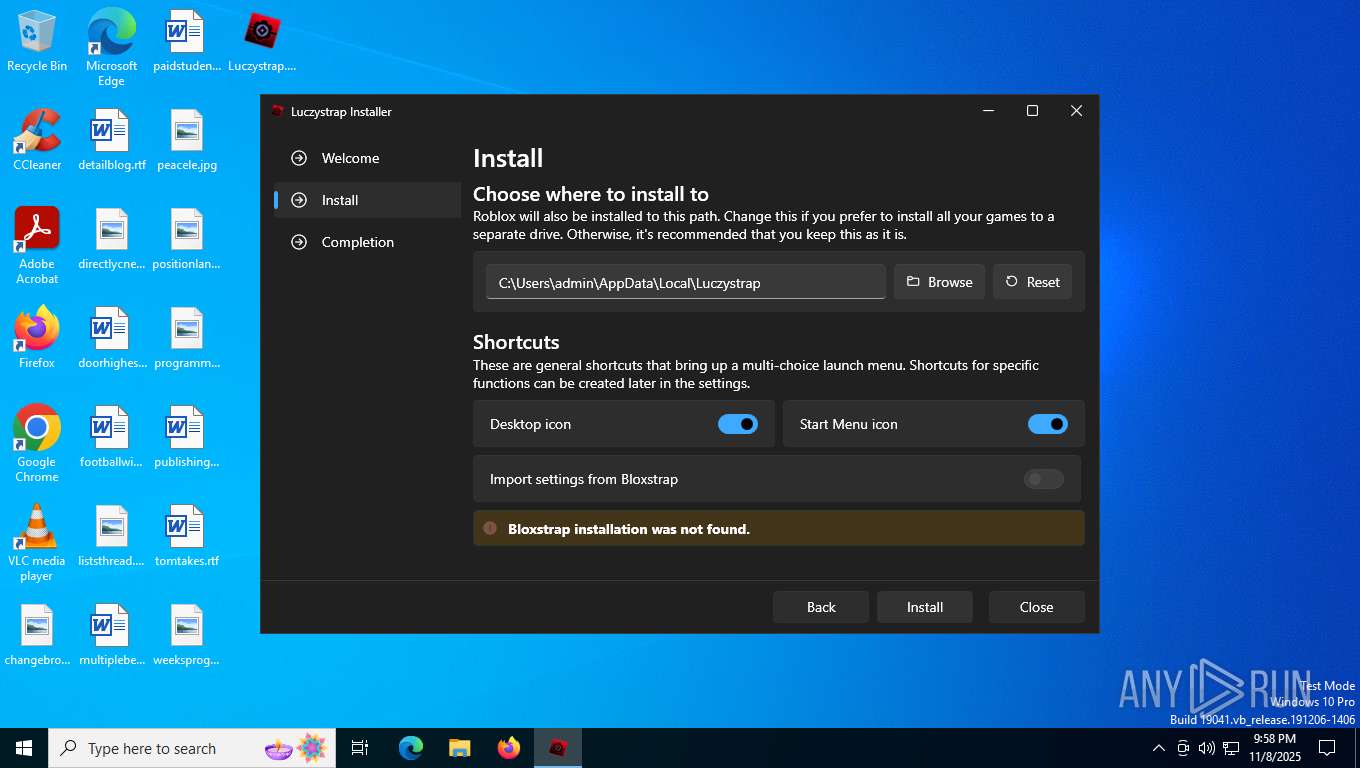Minimize the Luczystrap Installer window

(988, 111)
